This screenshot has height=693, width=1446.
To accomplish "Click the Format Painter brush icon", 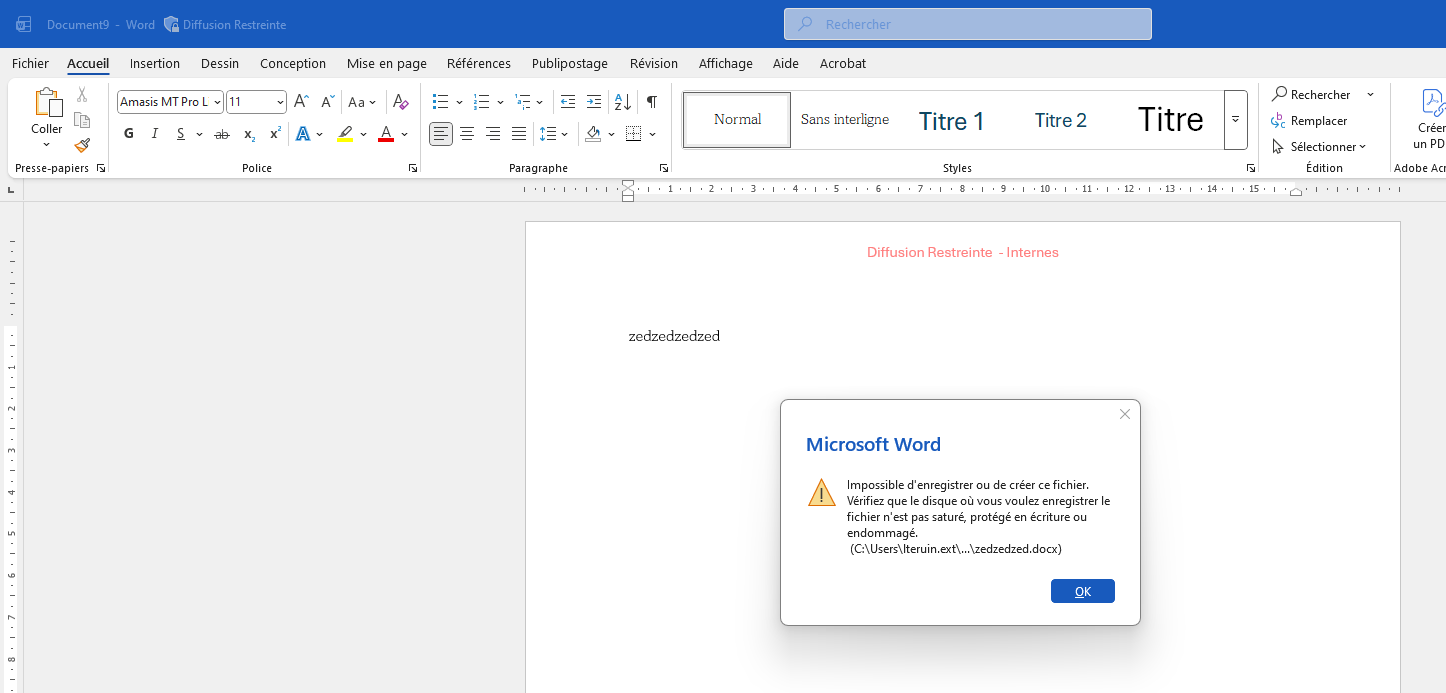I will [82, 145].
